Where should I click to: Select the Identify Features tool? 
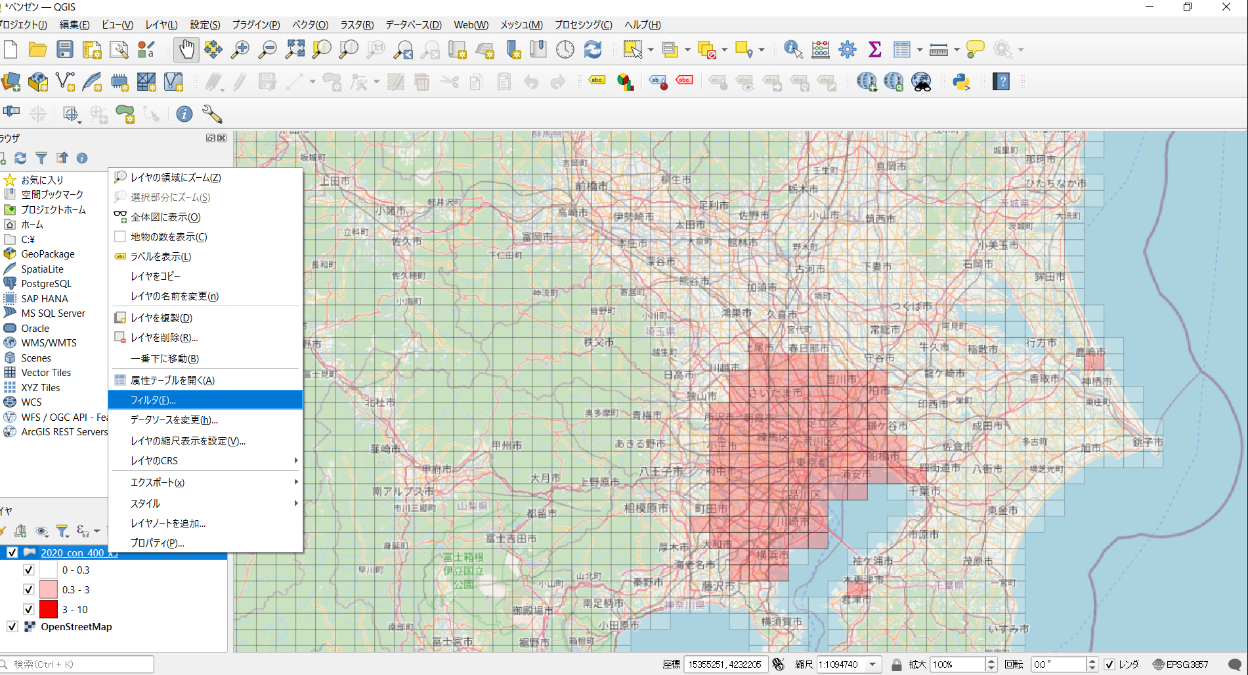793,49
